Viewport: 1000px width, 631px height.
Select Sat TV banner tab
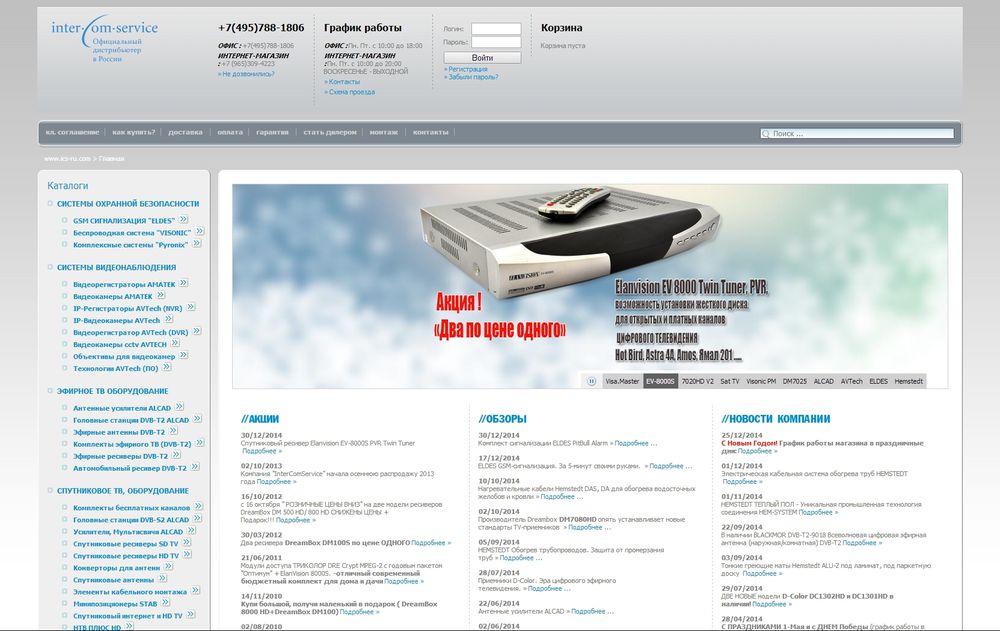pyautogui.click(x=730, y=382)
